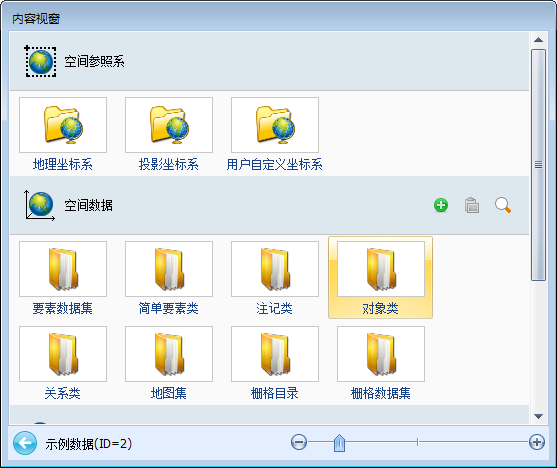
Task: Click the scrollbar up arrow
Action: (538, 39)
